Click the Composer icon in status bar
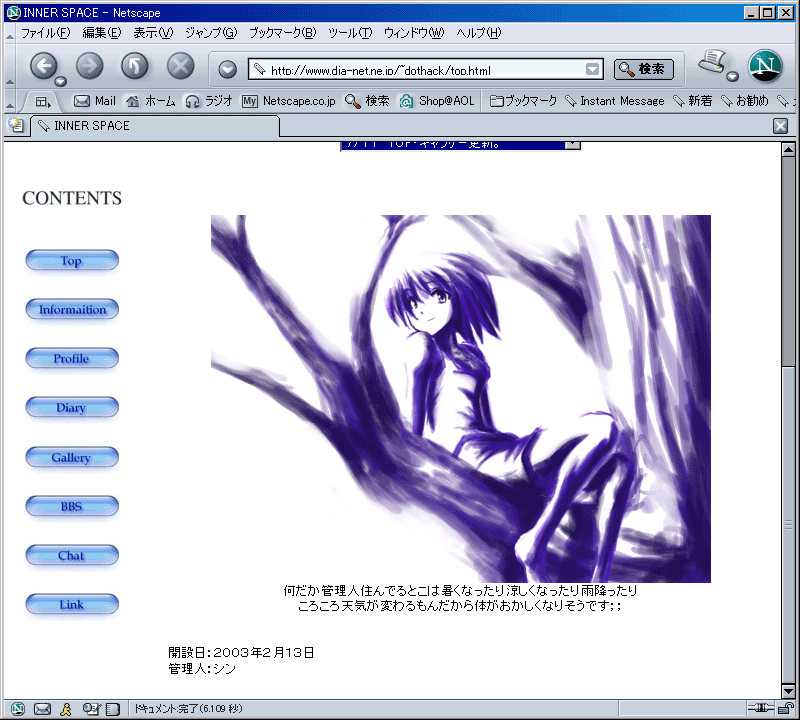The image size is (800, 720). 91,708
